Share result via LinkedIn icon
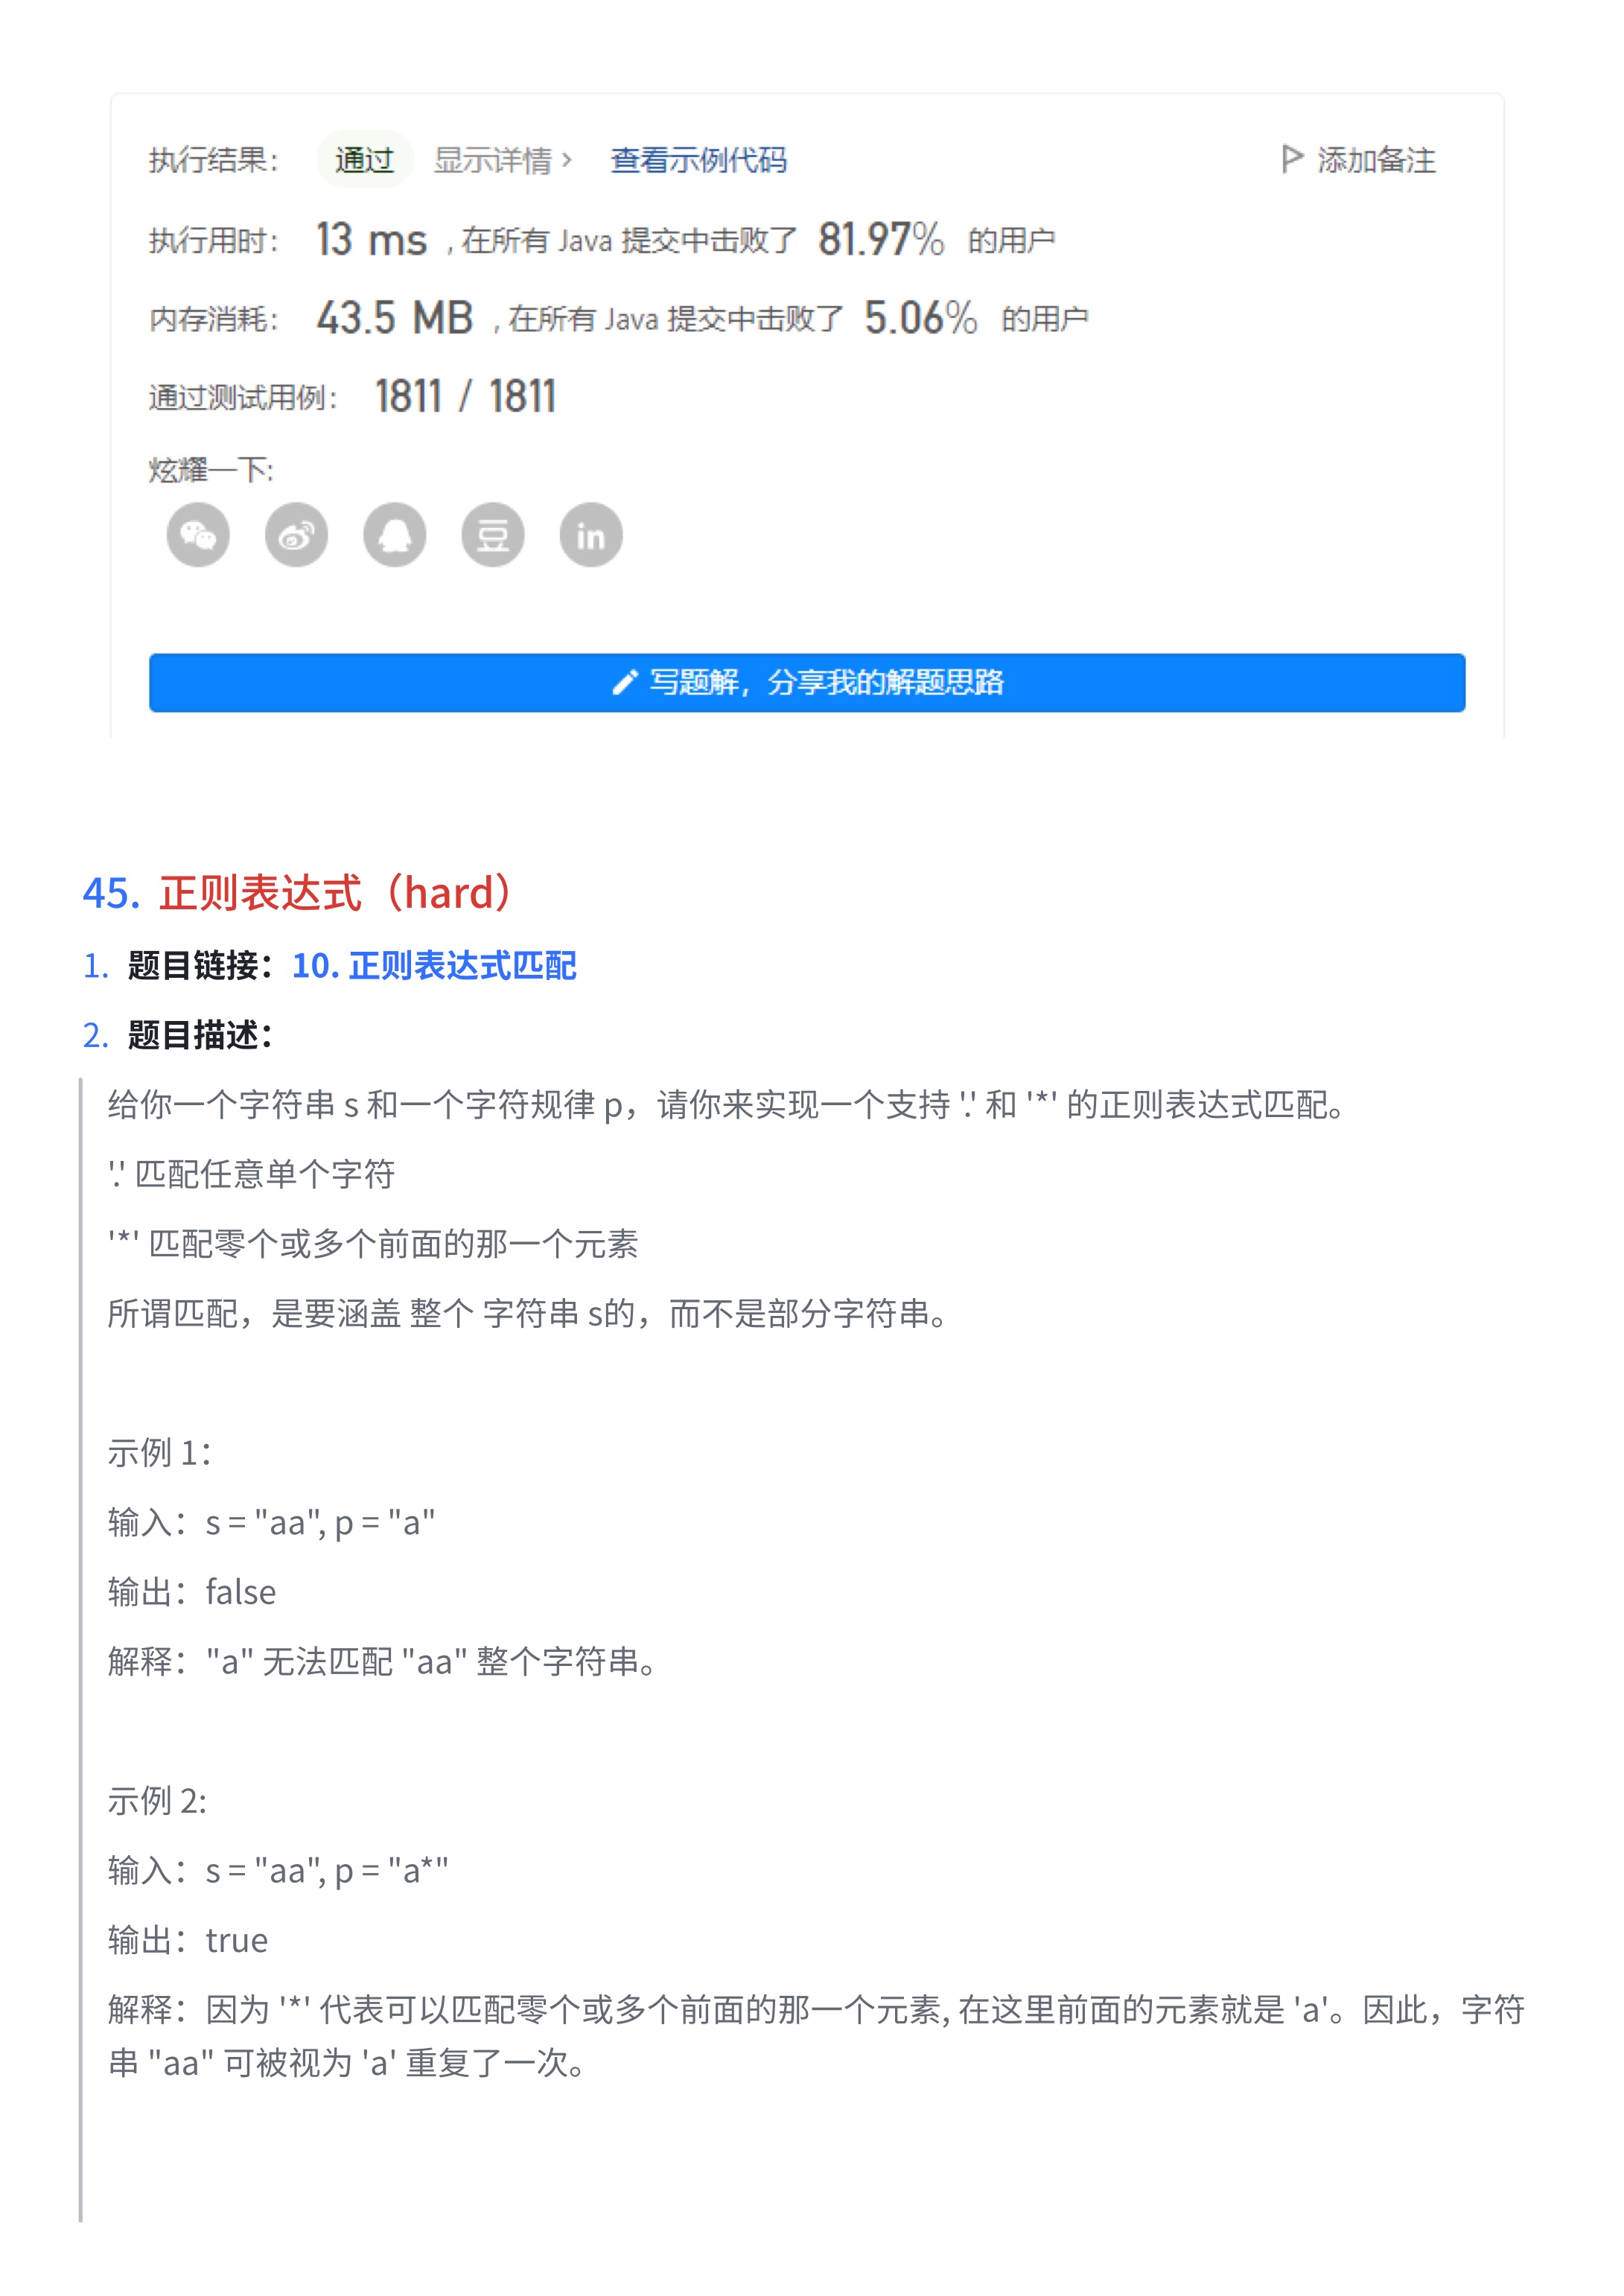The height and width of the screenshot is (2296, 1624). (591, 535)
